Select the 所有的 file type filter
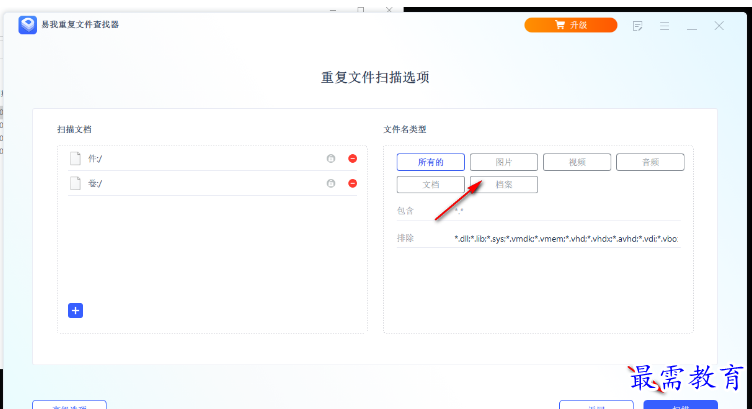752x409 pixels. pos(430,162)
